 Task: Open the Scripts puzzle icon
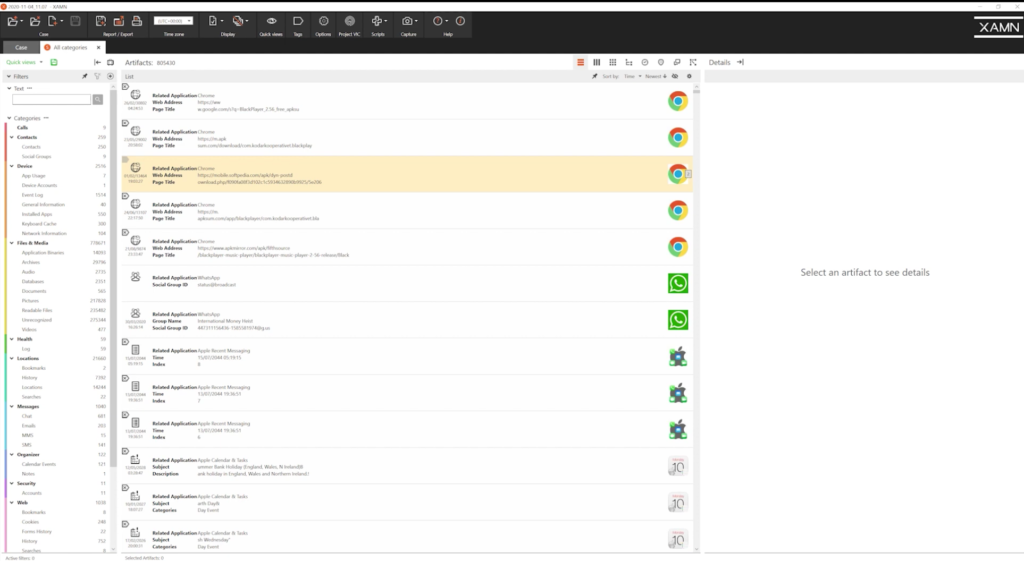[x=378, y=21]
